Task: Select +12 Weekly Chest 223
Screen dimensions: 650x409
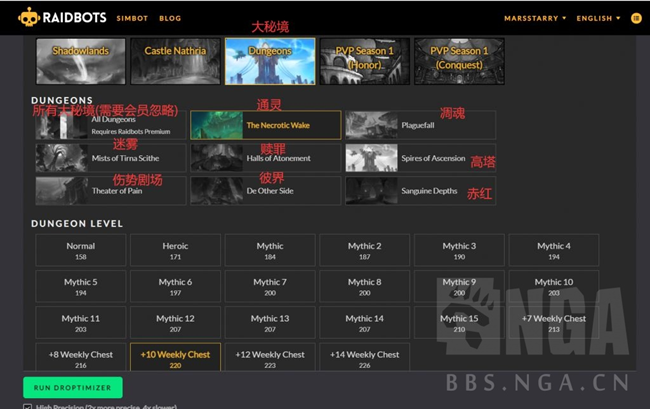Action: (x=270, y=357)
